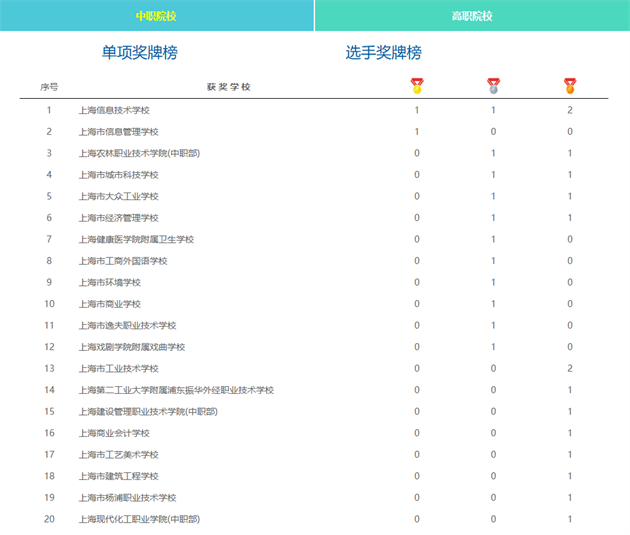Image resolution: width=630 pixels, height=535 pixels.
Task: Click 上海第二工业大学附属浦东振华外经职业技术学校
Action: 175,390
